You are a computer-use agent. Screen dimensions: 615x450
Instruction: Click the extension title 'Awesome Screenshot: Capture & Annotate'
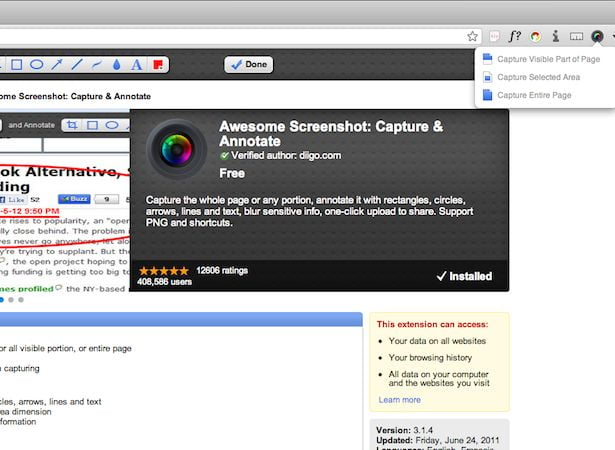pos(331,134)
